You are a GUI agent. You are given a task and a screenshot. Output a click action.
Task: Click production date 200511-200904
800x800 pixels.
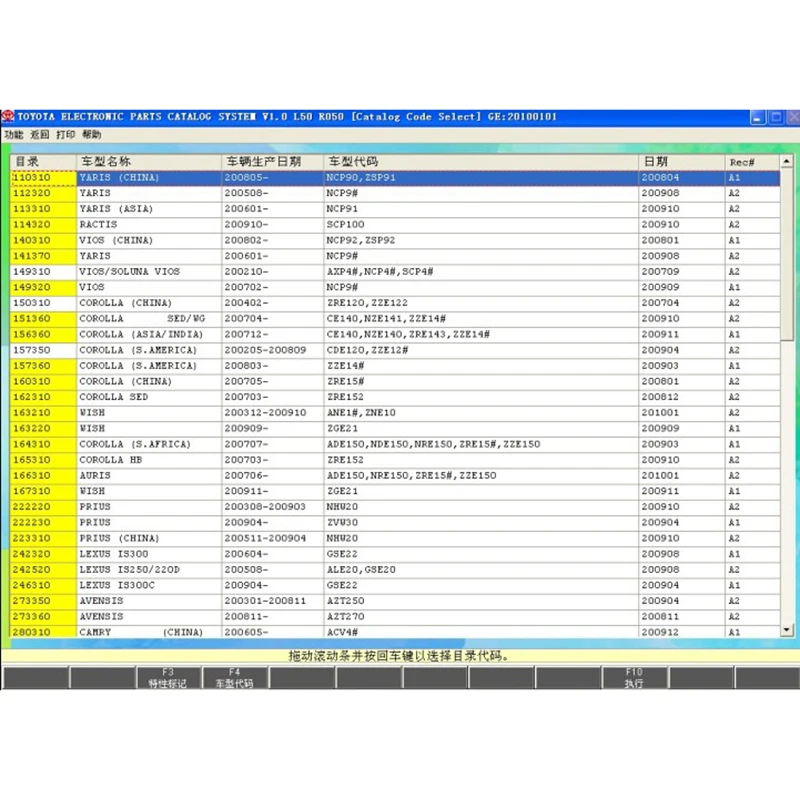pyautogui.click(x=265, y=538)
